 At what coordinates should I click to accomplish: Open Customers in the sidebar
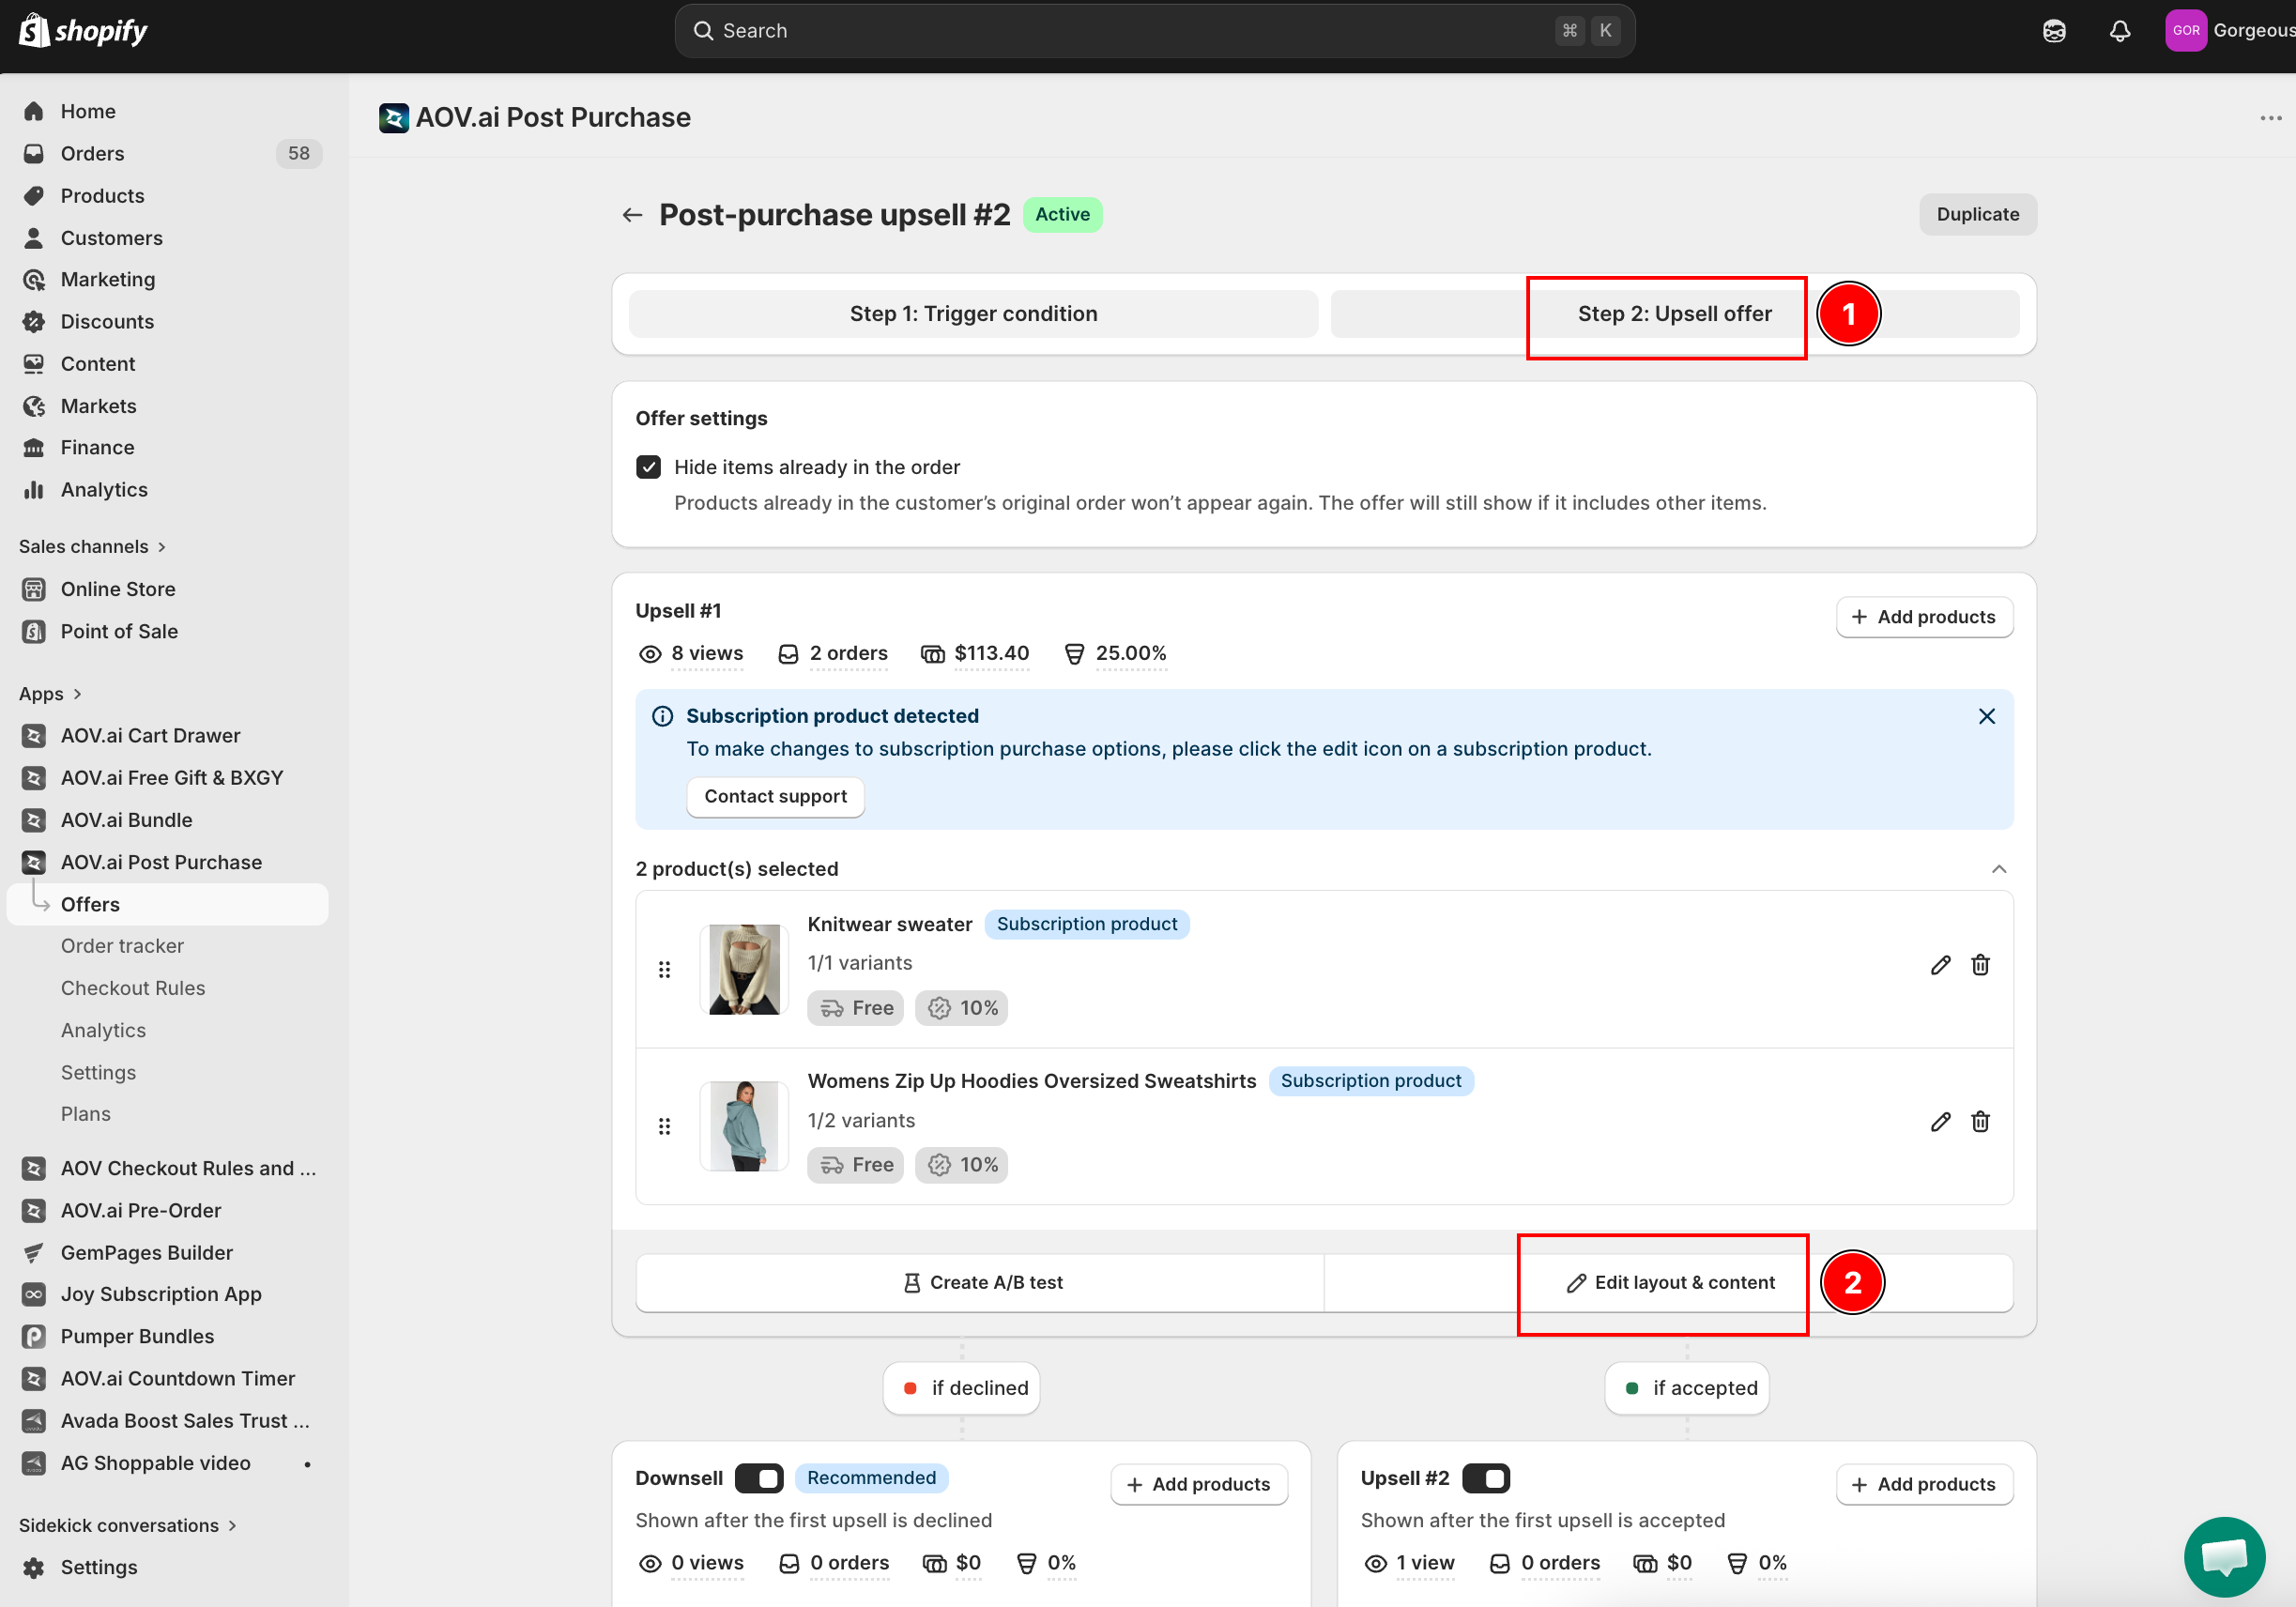point(166,238)
